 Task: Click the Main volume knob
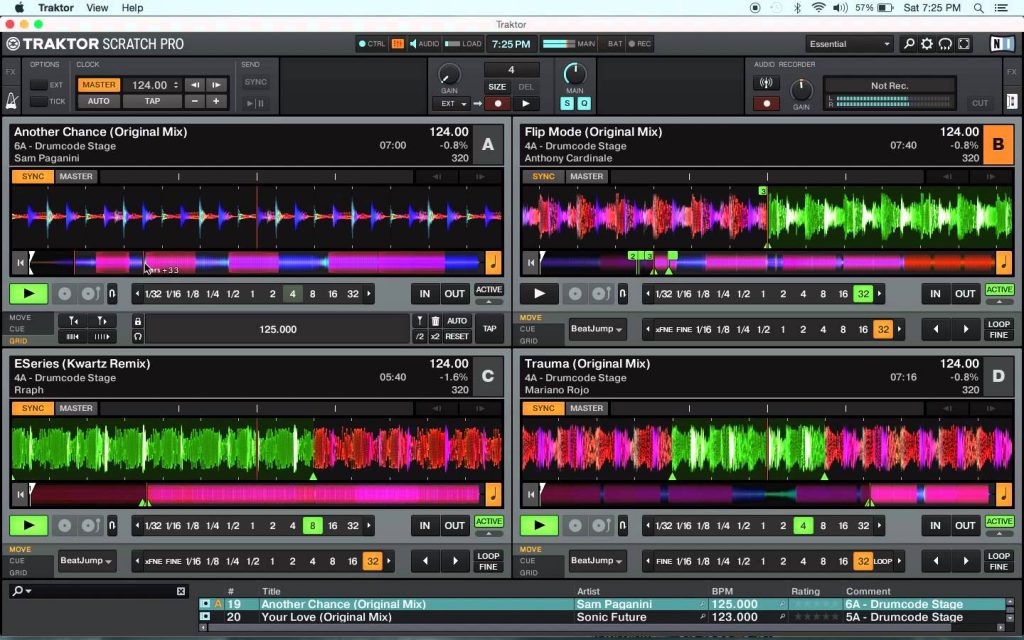point(574,74)
